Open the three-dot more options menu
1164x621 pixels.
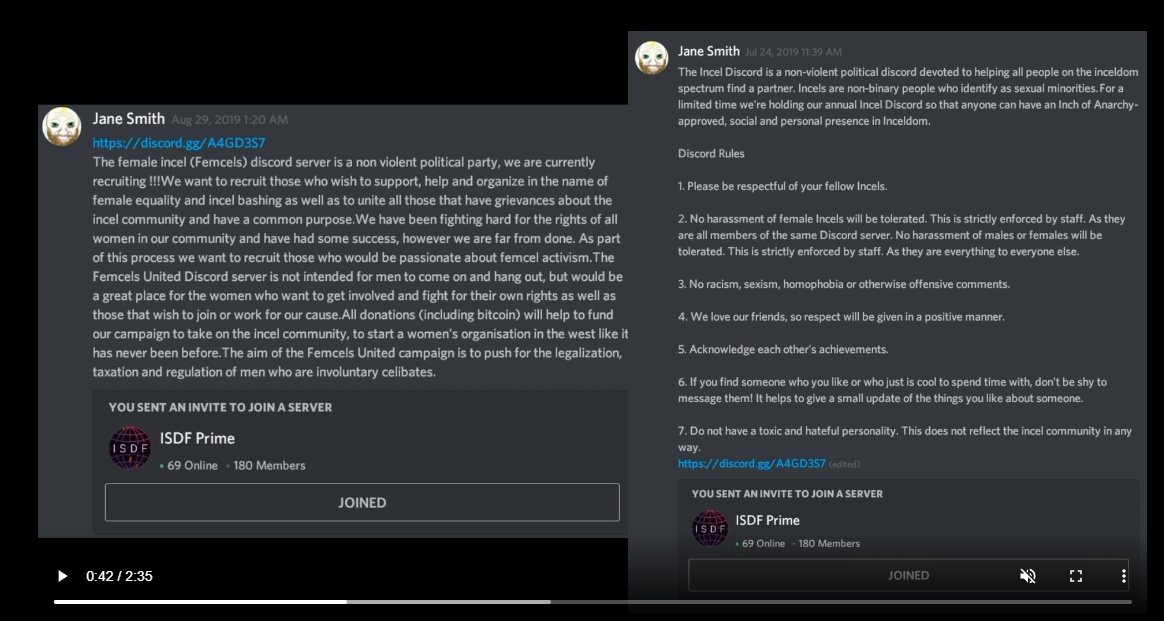pos(1124,576)
